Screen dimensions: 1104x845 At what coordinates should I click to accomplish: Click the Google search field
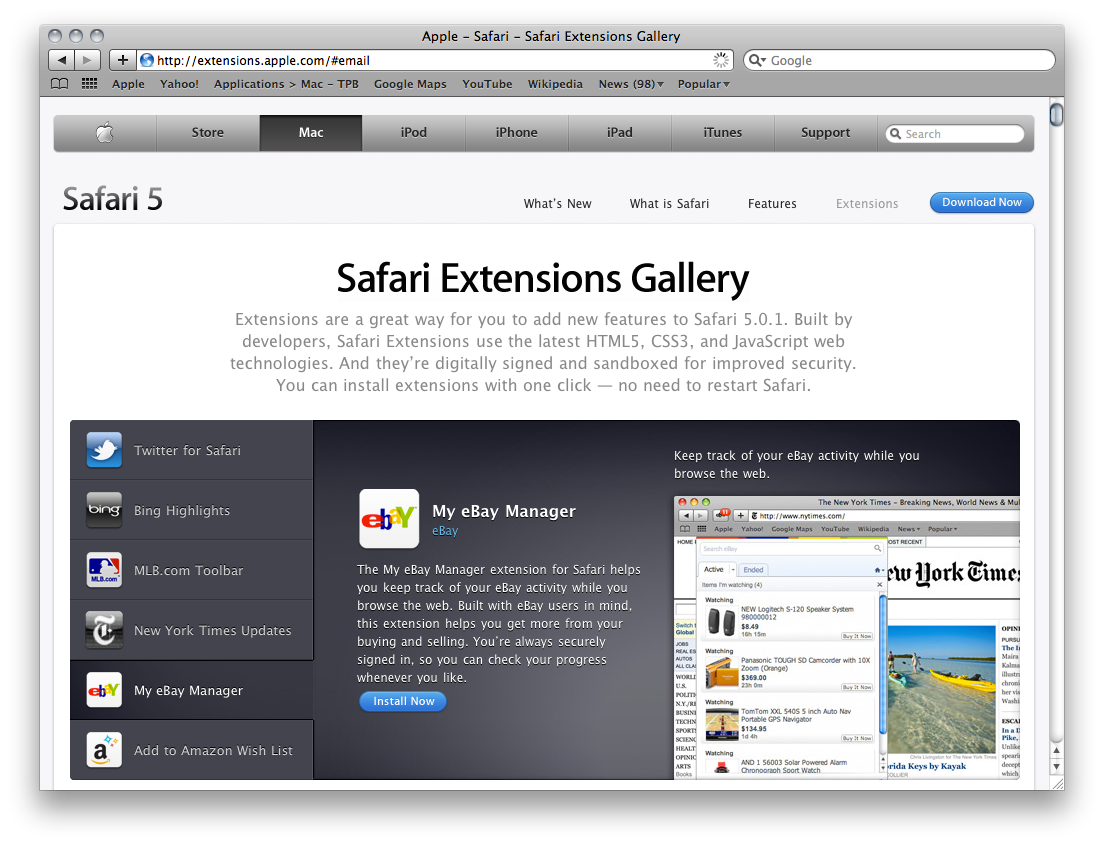coord(900,60)
